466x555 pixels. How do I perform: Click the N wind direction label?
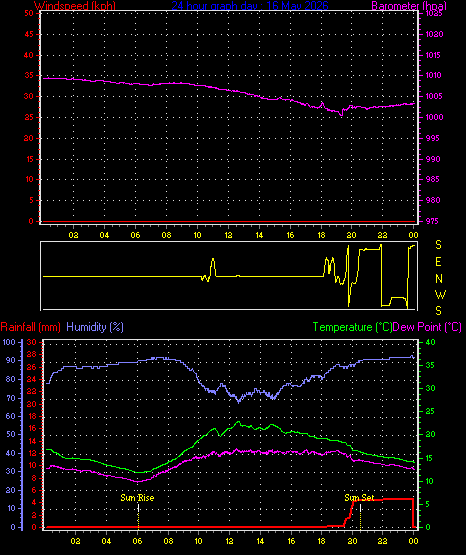(439, 279)
